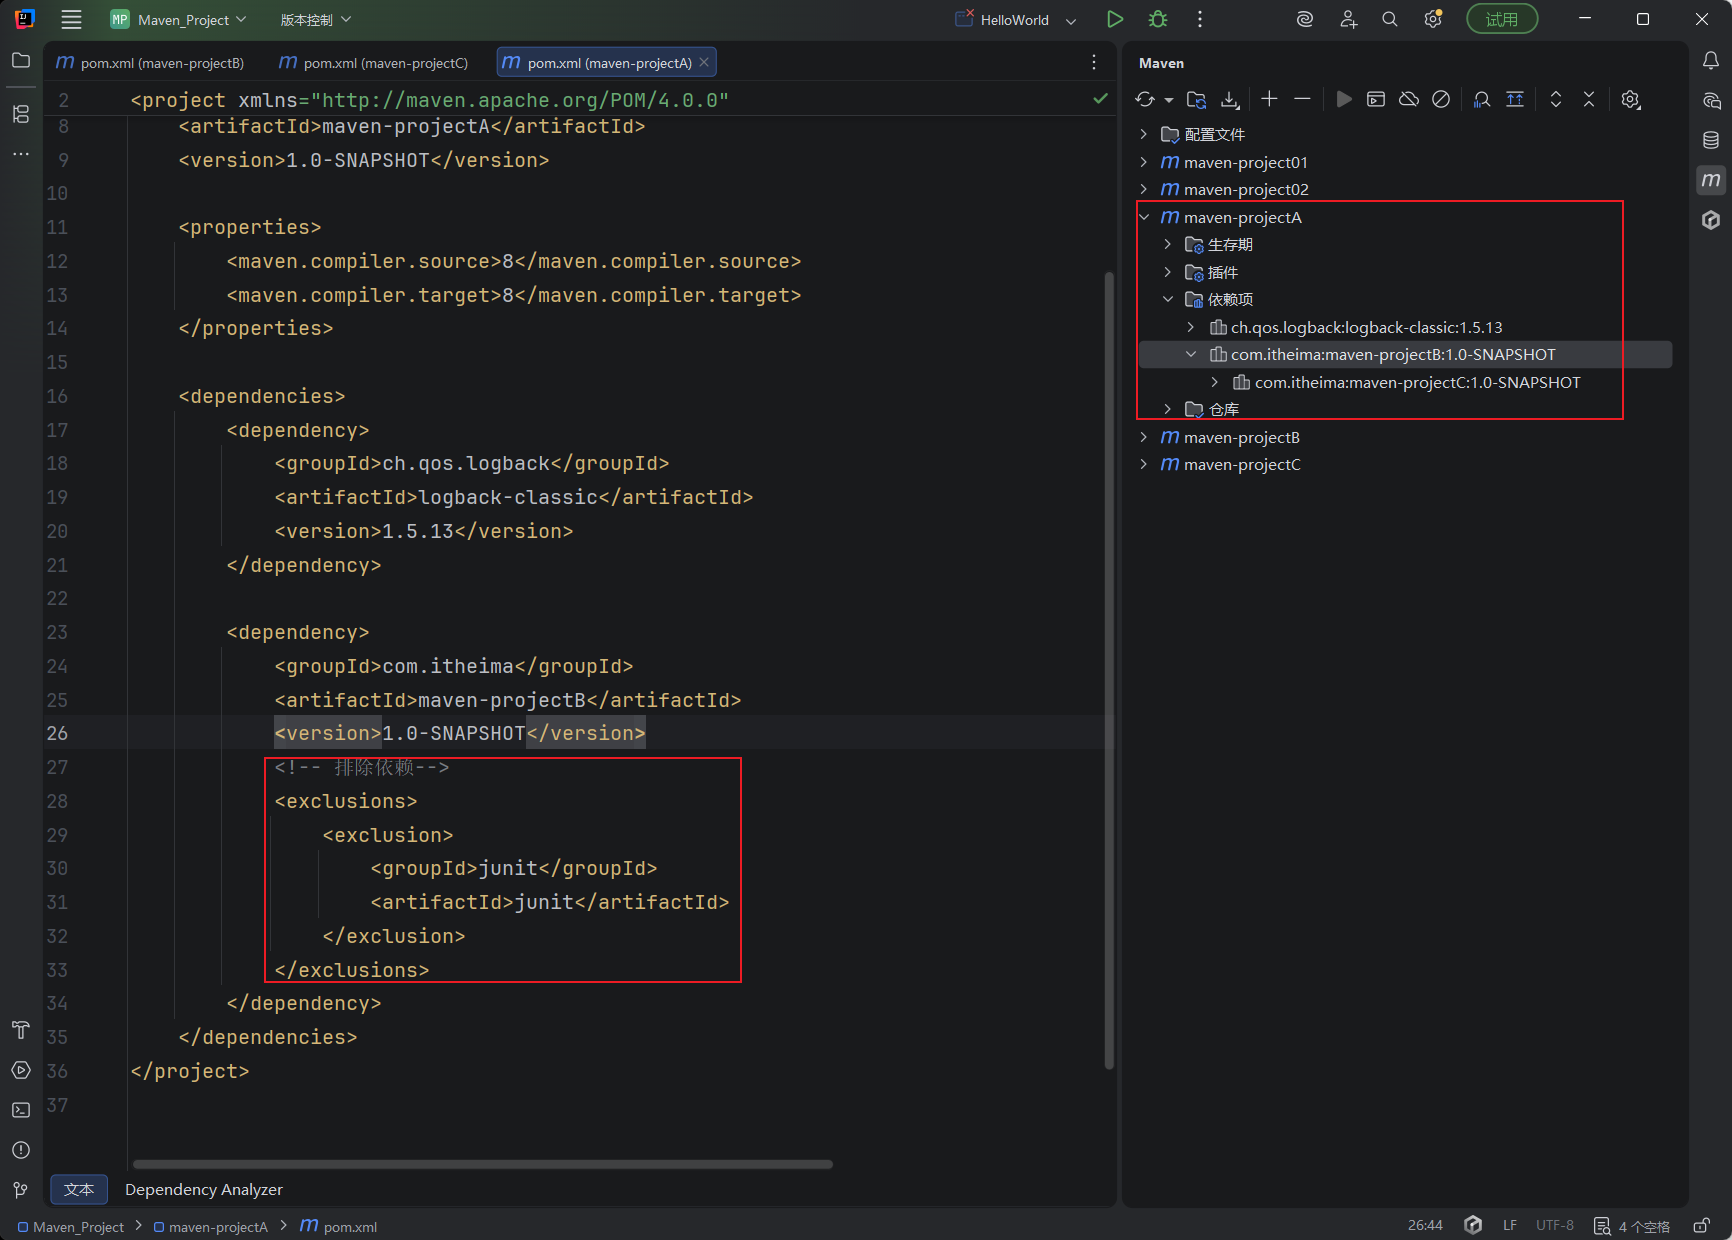Switch to pom.xml (maven-projectB) tab
The image size is (1732, 1240).
click(150, 63)
